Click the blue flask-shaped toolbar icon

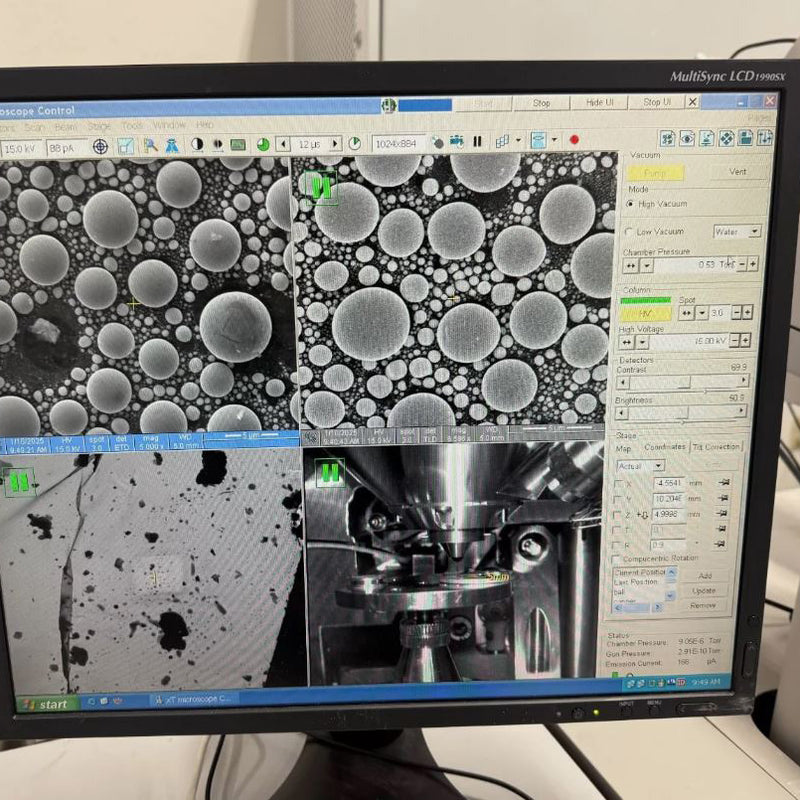click(172, 145)
